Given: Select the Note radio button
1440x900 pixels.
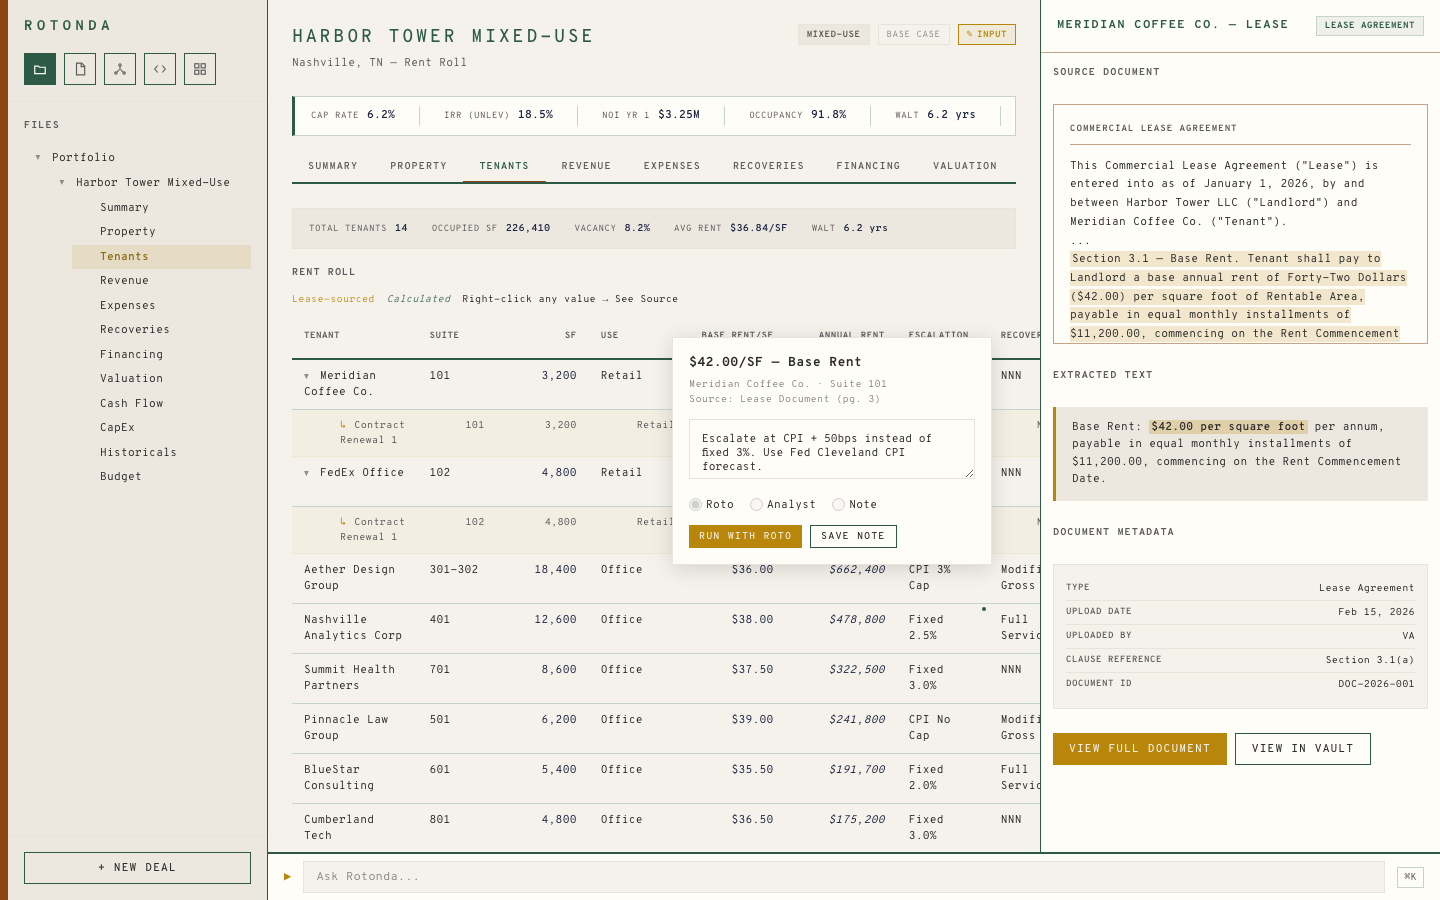Looking at the screenshot, I should pyautogui.click(x=838, y=504).
